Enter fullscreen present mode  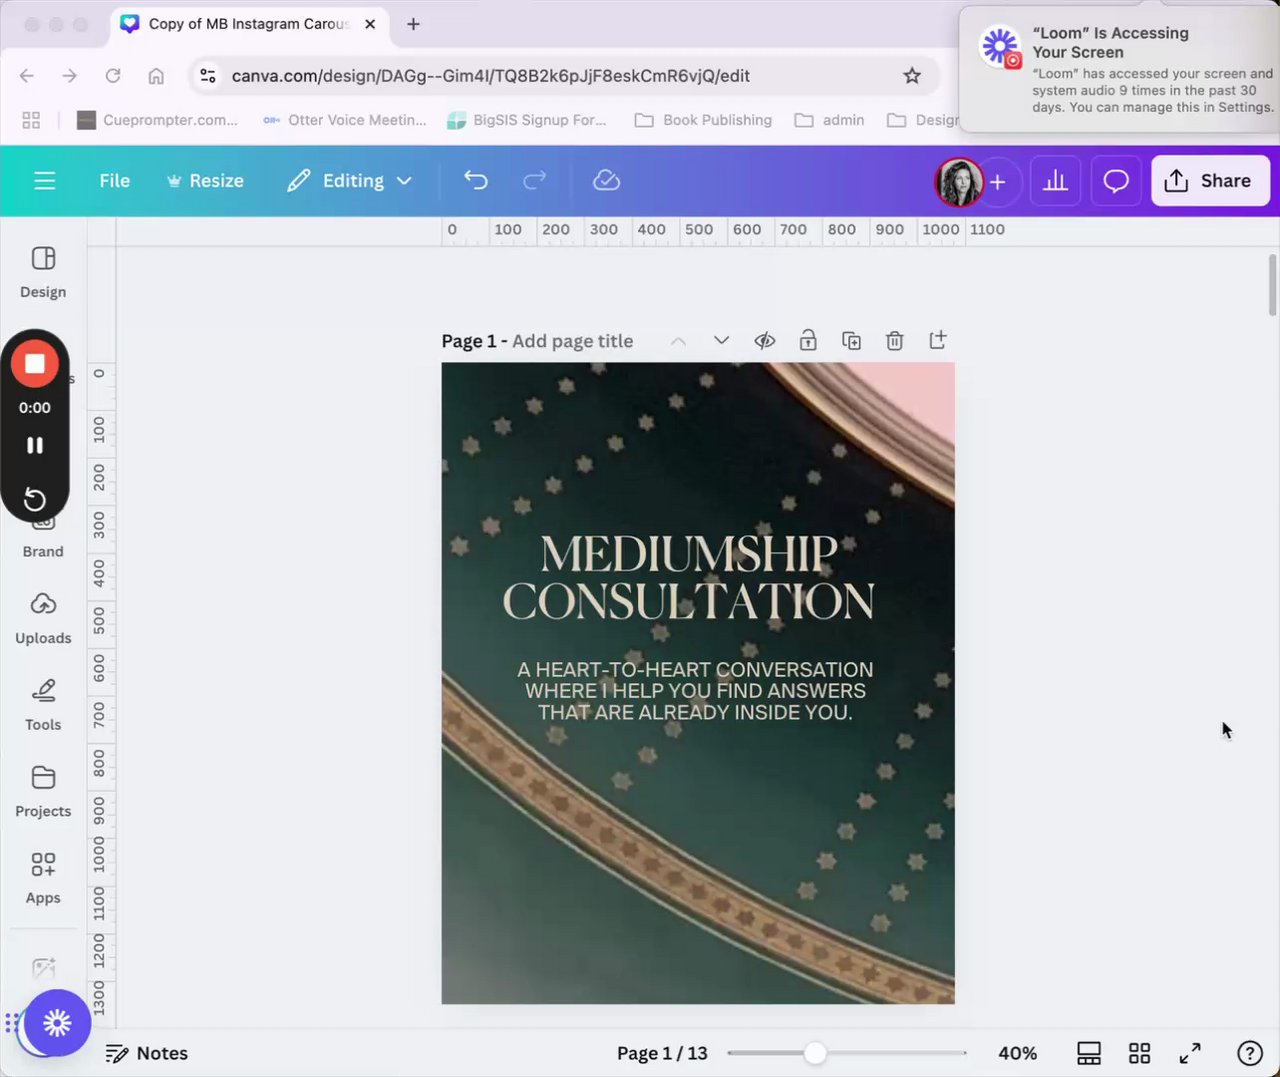(x=1190, y=1053)
